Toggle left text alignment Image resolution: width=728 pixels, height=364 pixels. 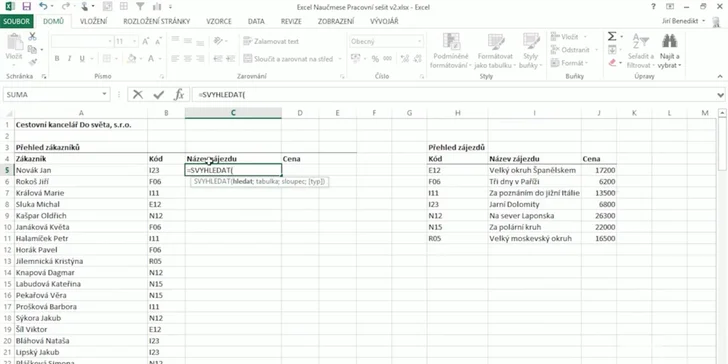[175, 58]
